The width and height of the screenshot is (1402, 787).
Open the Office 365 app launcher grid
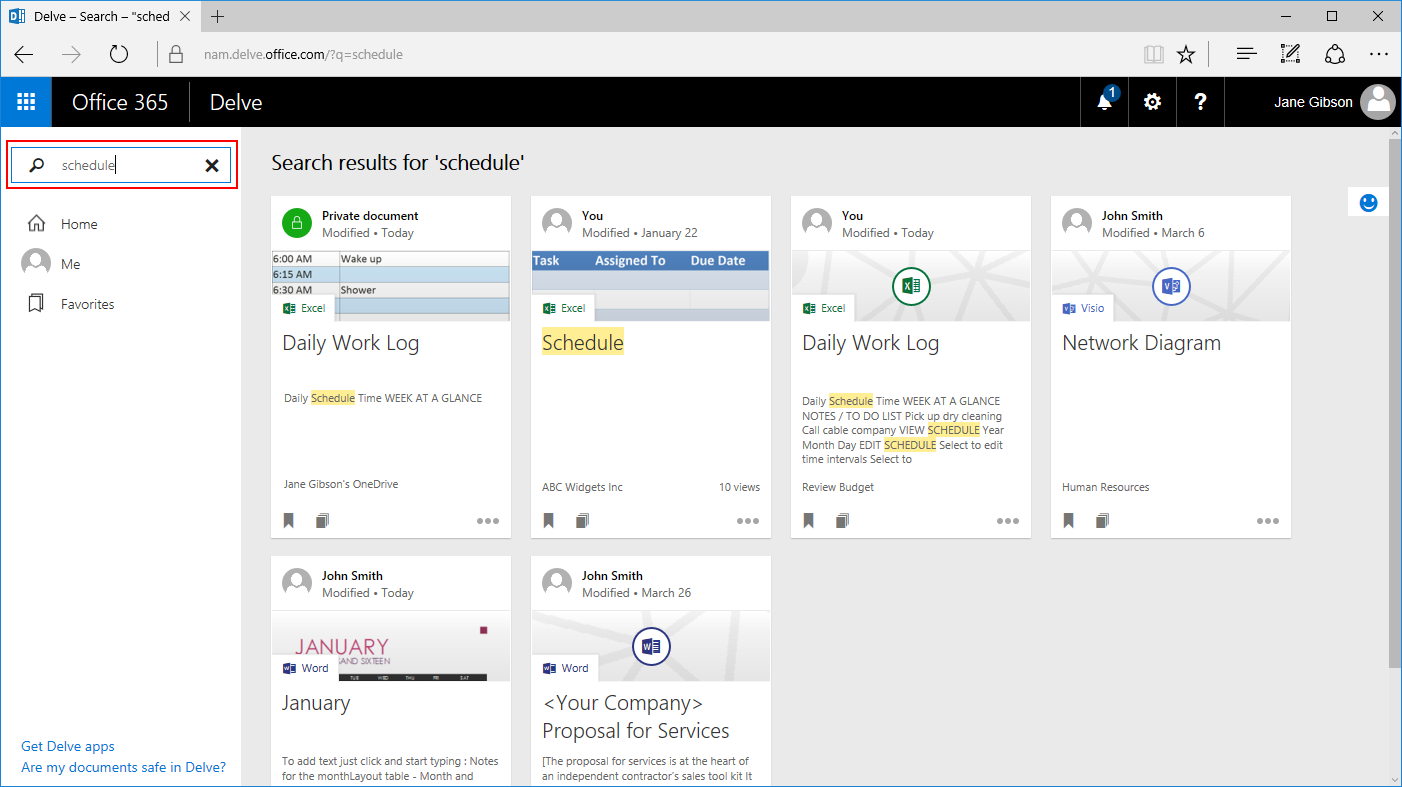point(26,102)
